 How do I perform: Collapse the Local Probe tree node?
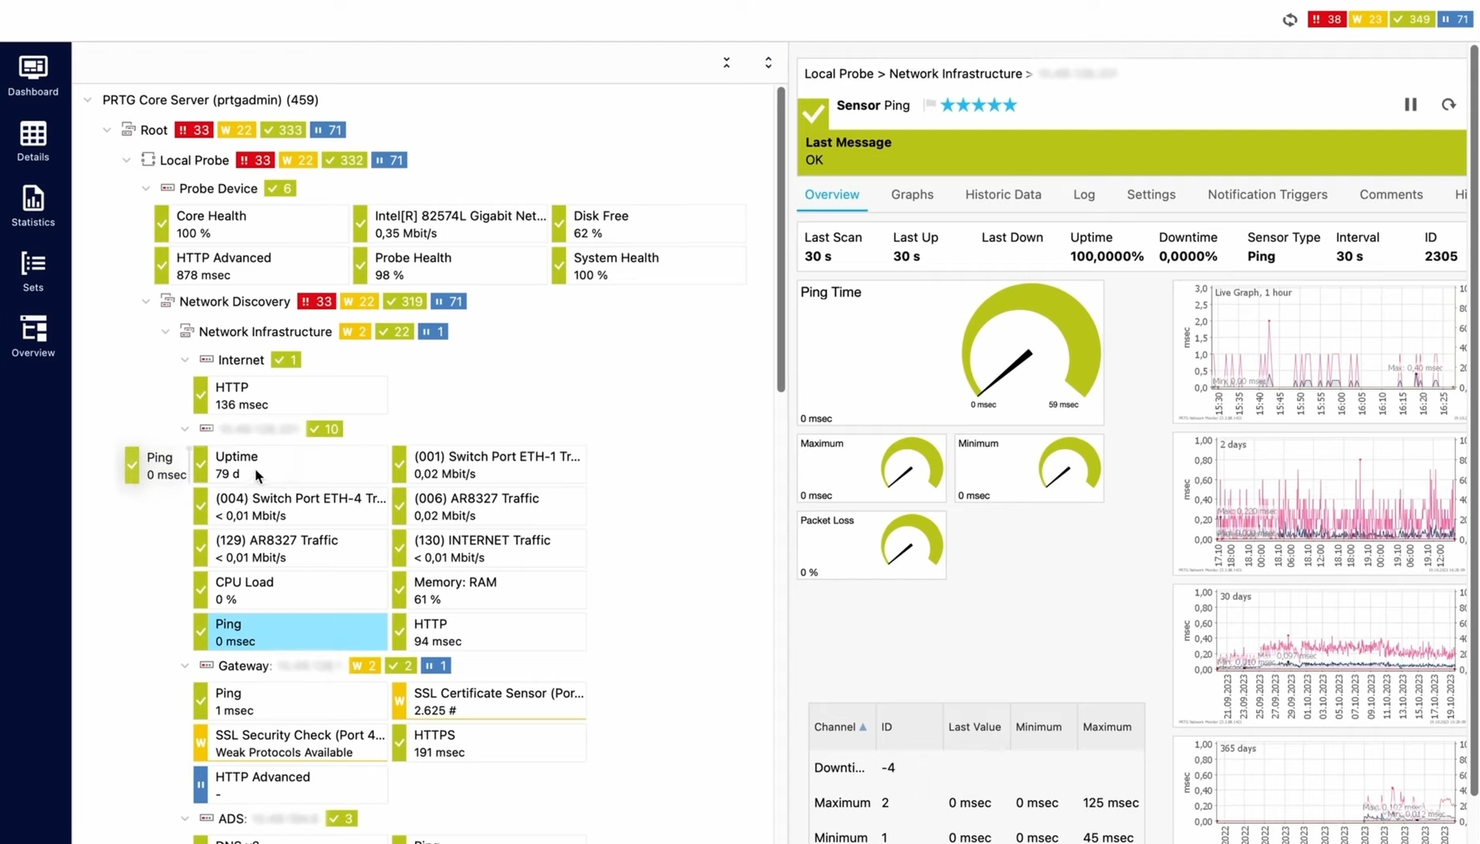click(127, 160)
